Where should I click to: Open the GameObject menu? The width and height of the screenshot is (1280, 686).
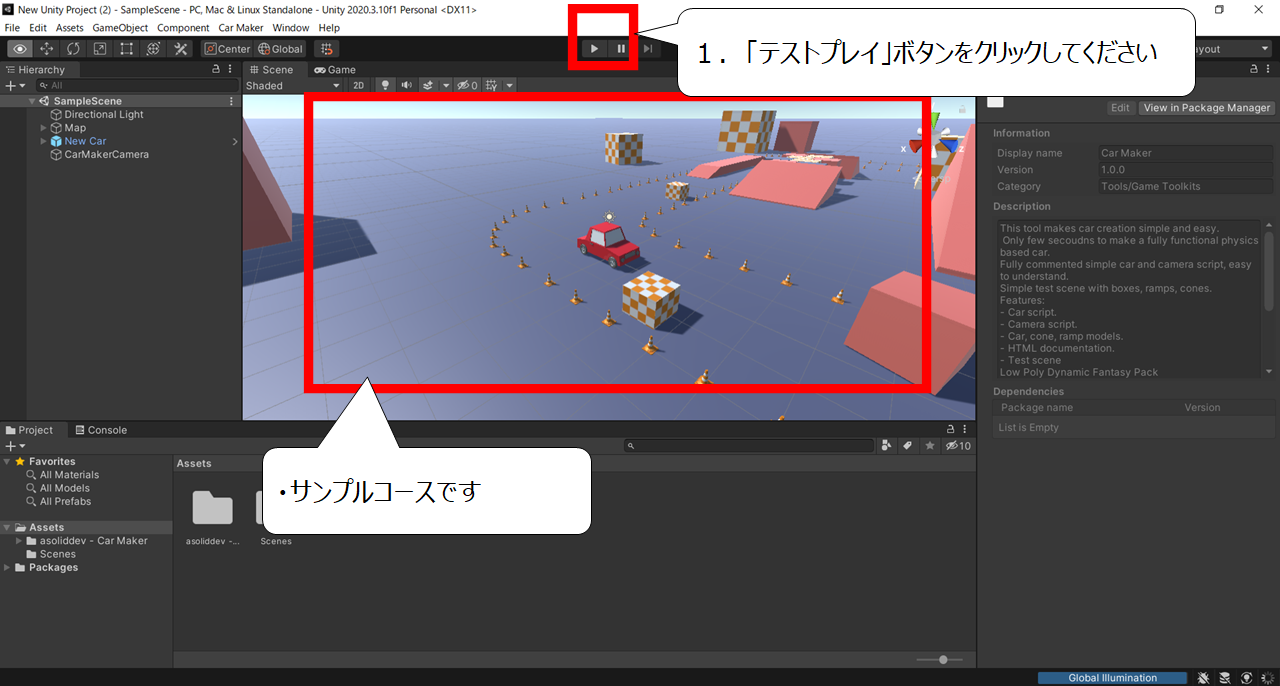click(121, 28)
